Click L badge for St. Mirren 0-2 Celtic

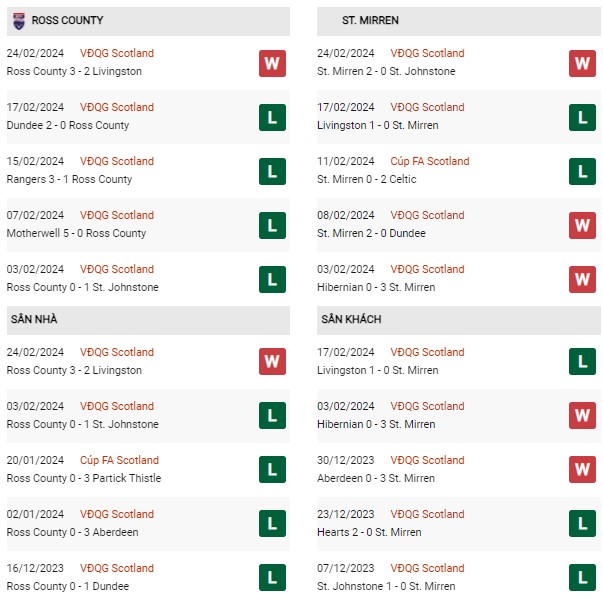click(582, 172)
